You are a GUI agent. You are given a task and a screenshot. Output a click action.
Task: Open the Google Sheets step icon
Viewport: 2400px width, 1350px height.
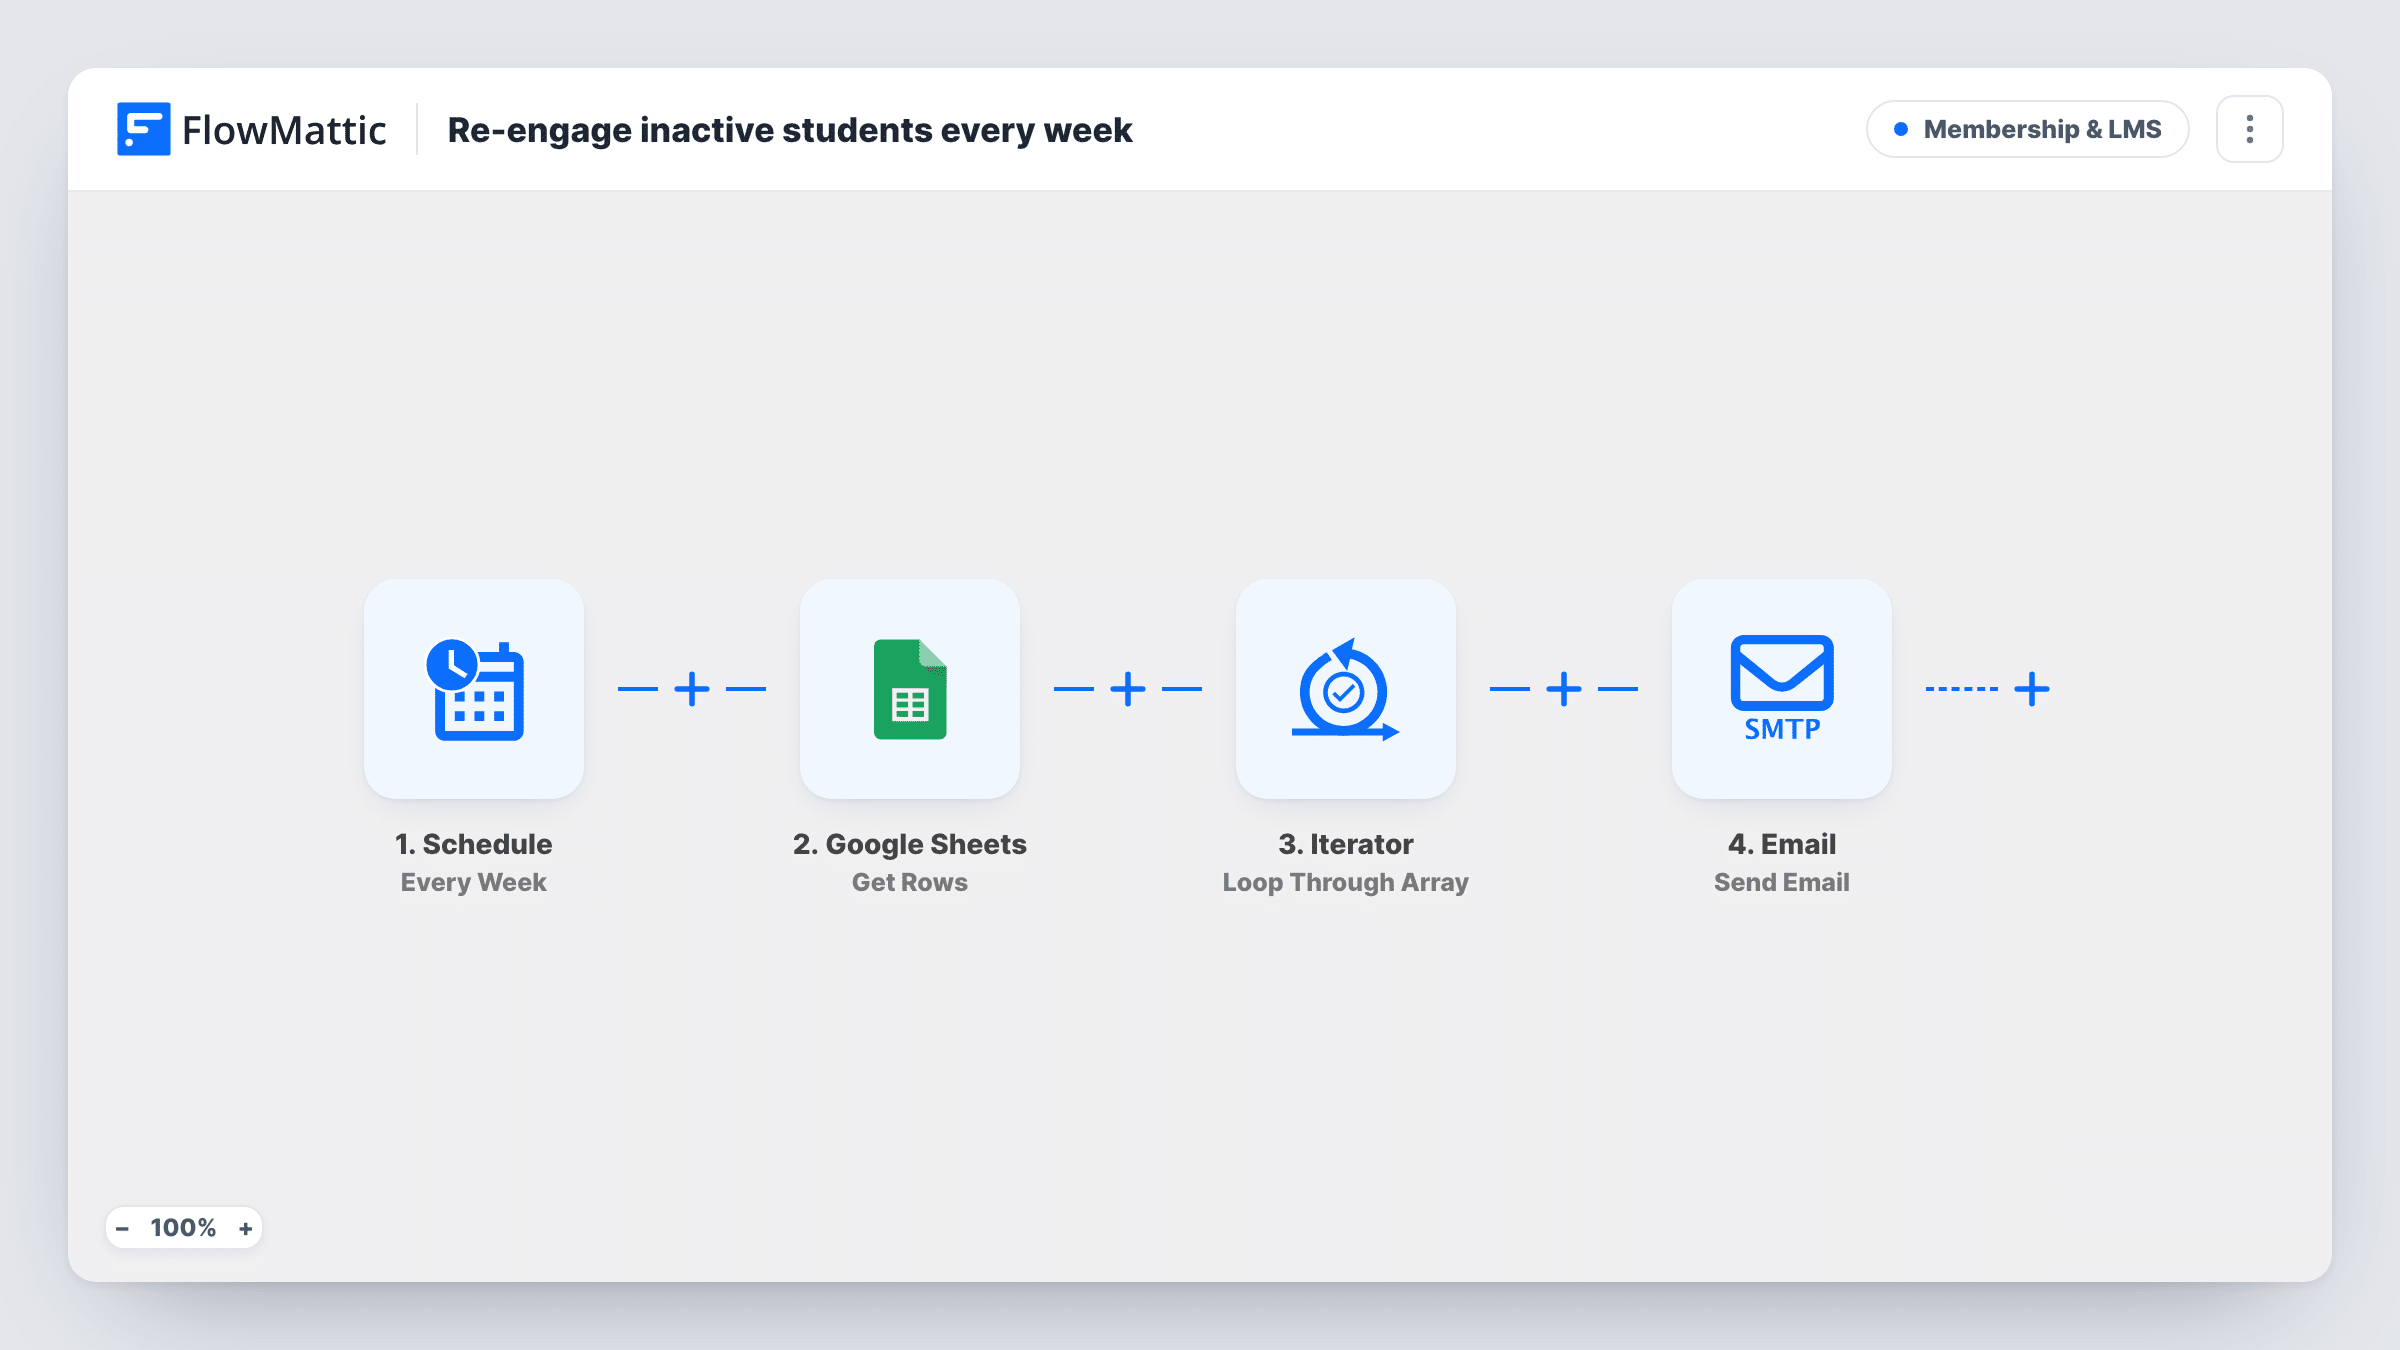(x=910, y=689)
